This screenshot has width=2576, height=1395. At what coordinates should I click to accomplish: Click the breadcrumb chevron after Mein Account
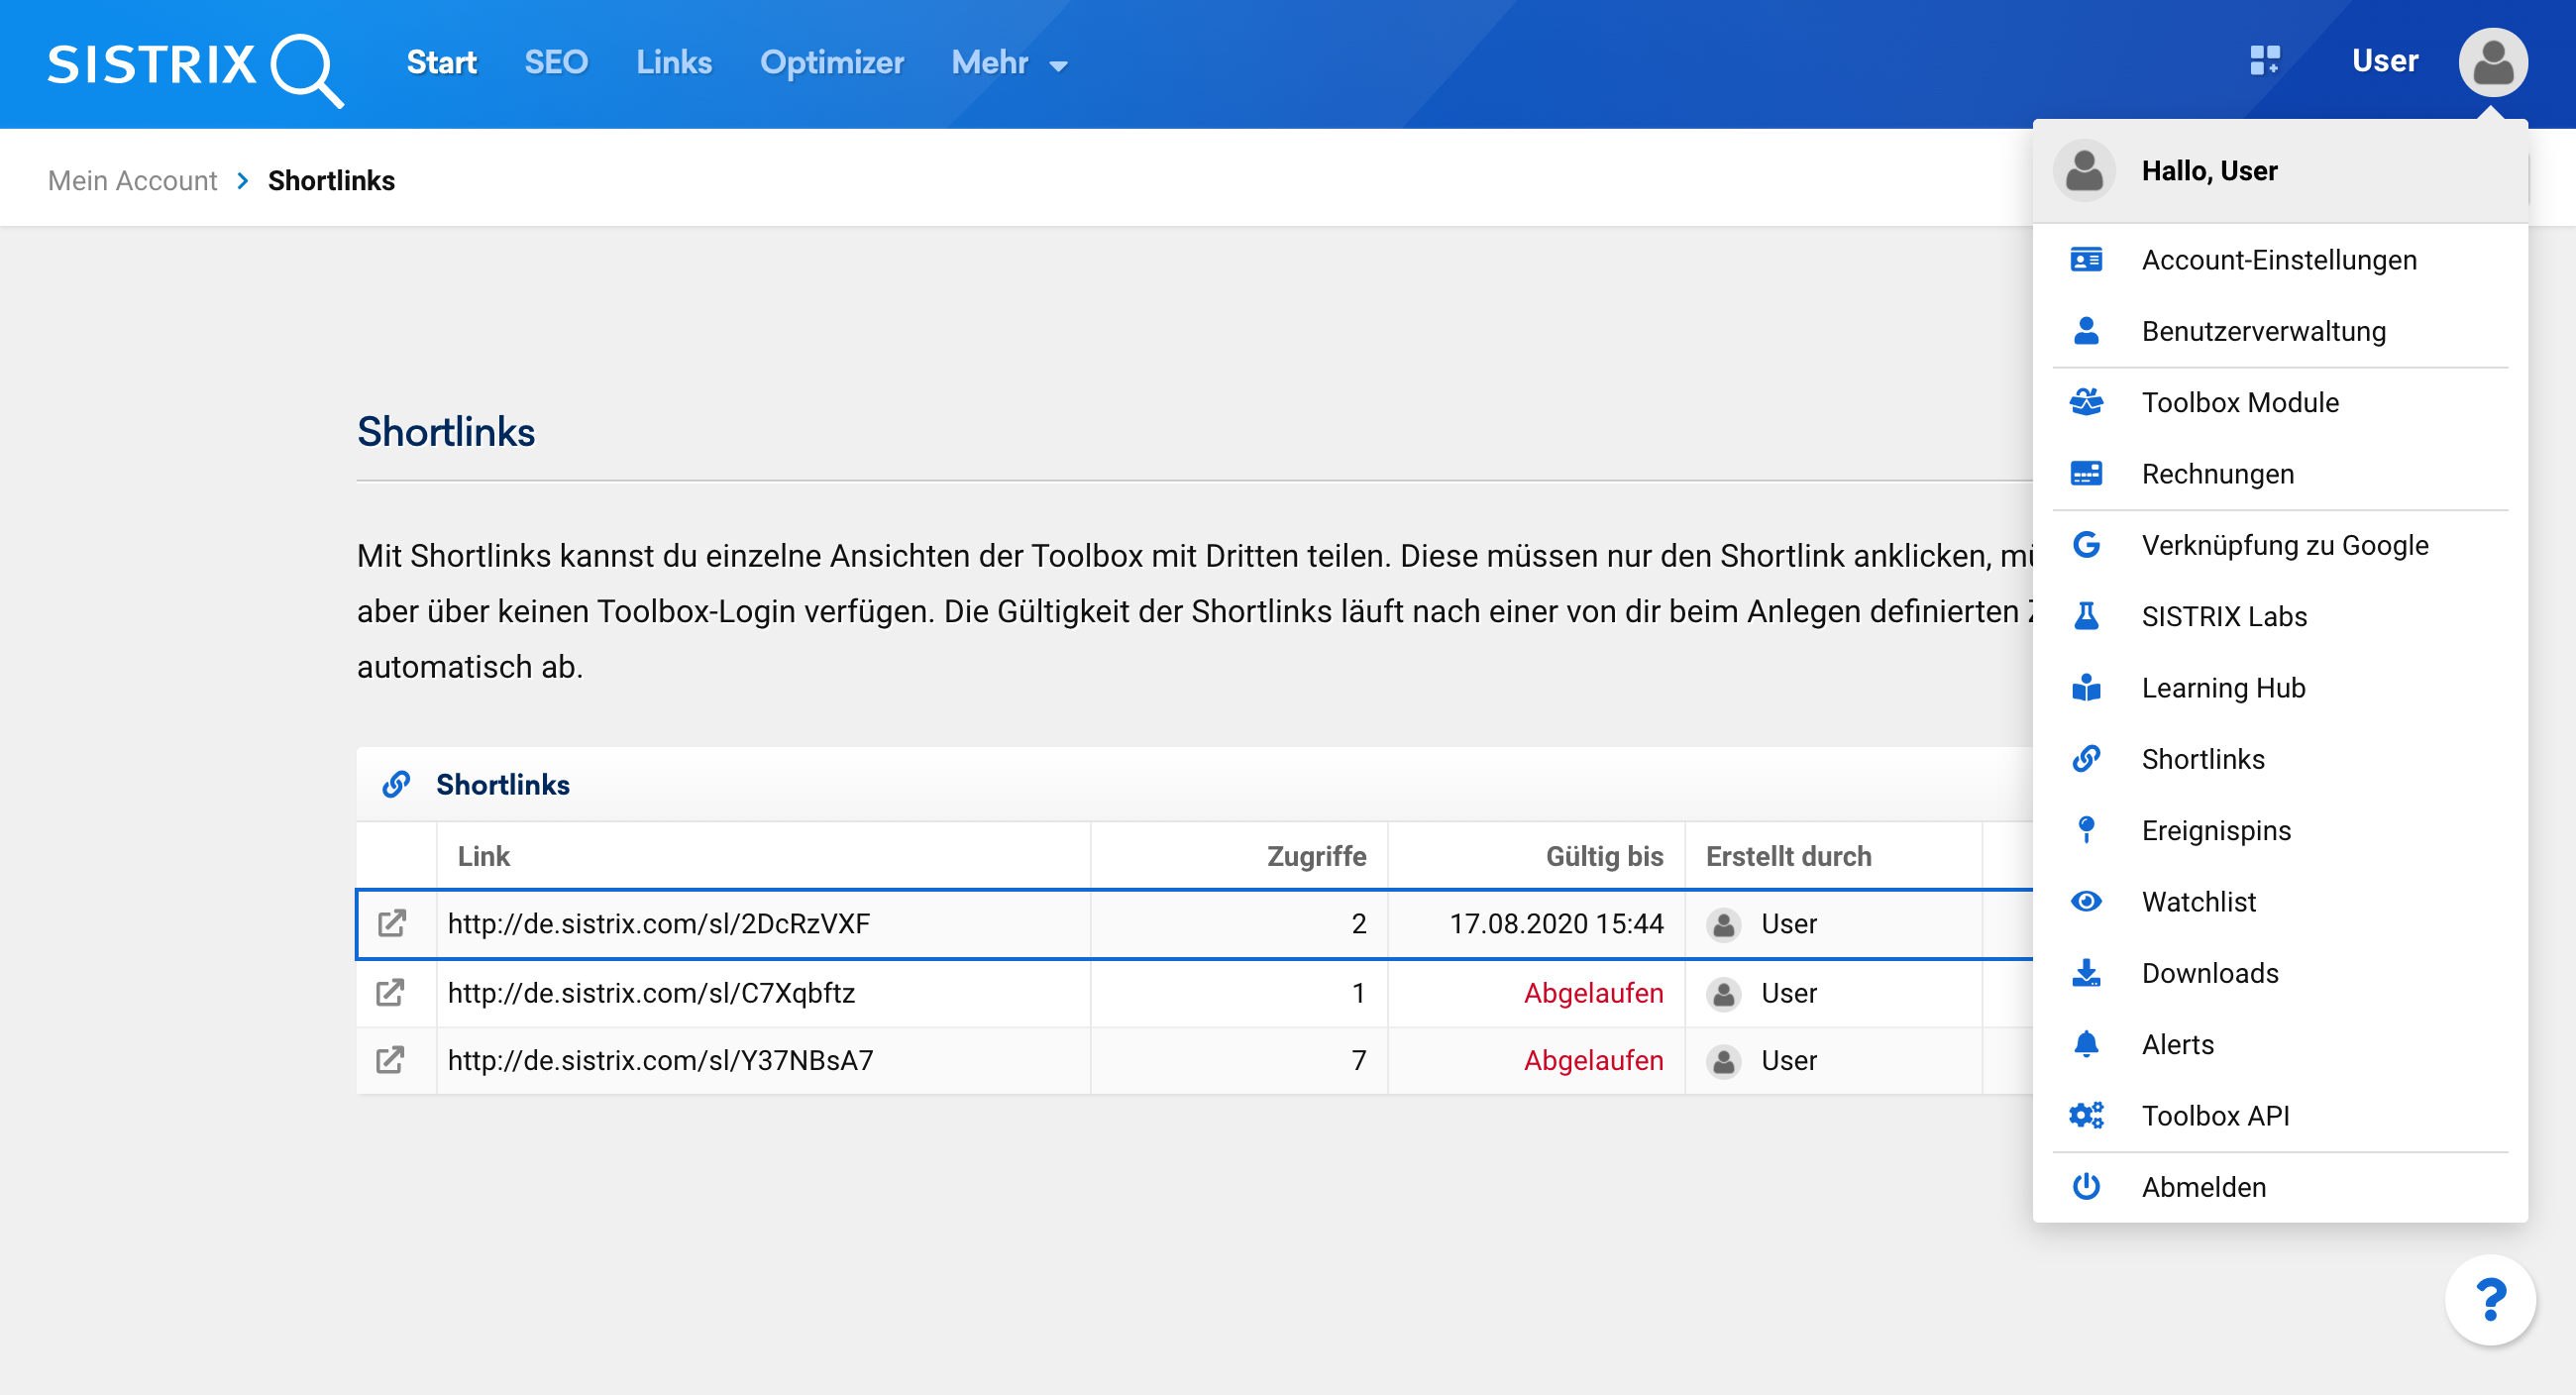pyautogui.click(x=243, y=181)
